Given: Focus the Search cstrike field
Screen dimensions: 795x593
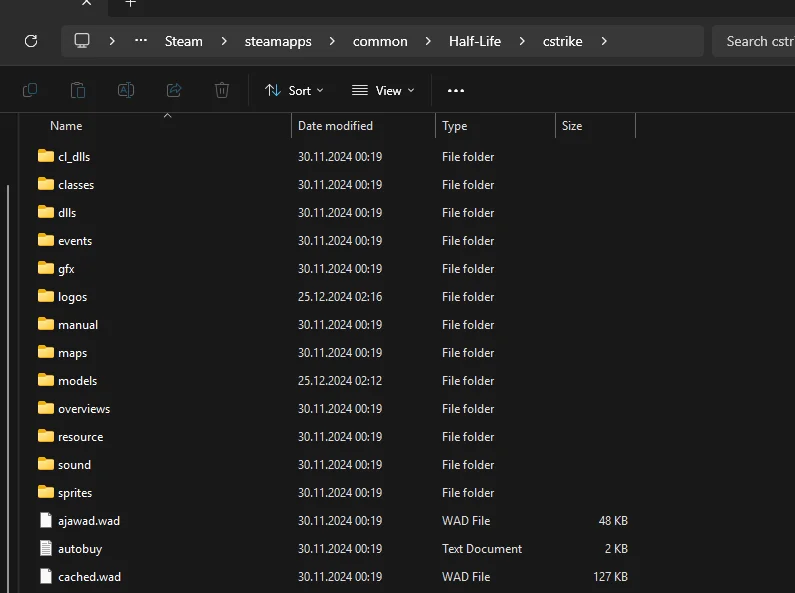Looking at the screenshot, I should [x=753, y=41].
